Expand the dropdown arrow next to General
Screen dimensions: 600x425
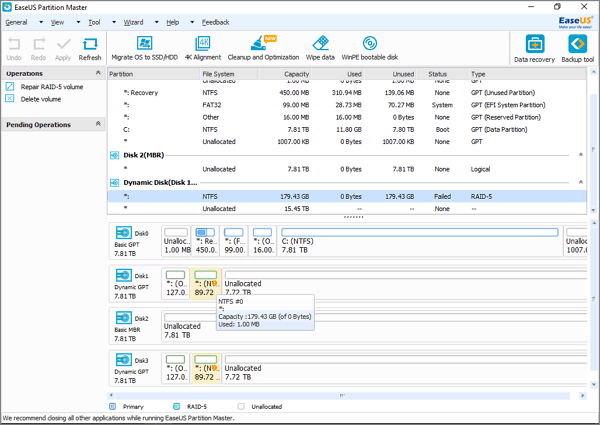[41, 22]
